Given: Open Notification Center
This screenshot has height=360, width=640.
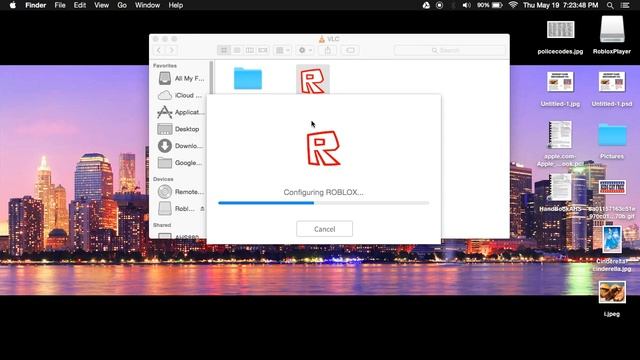Looking at the screenshot, I should (625, 5).
